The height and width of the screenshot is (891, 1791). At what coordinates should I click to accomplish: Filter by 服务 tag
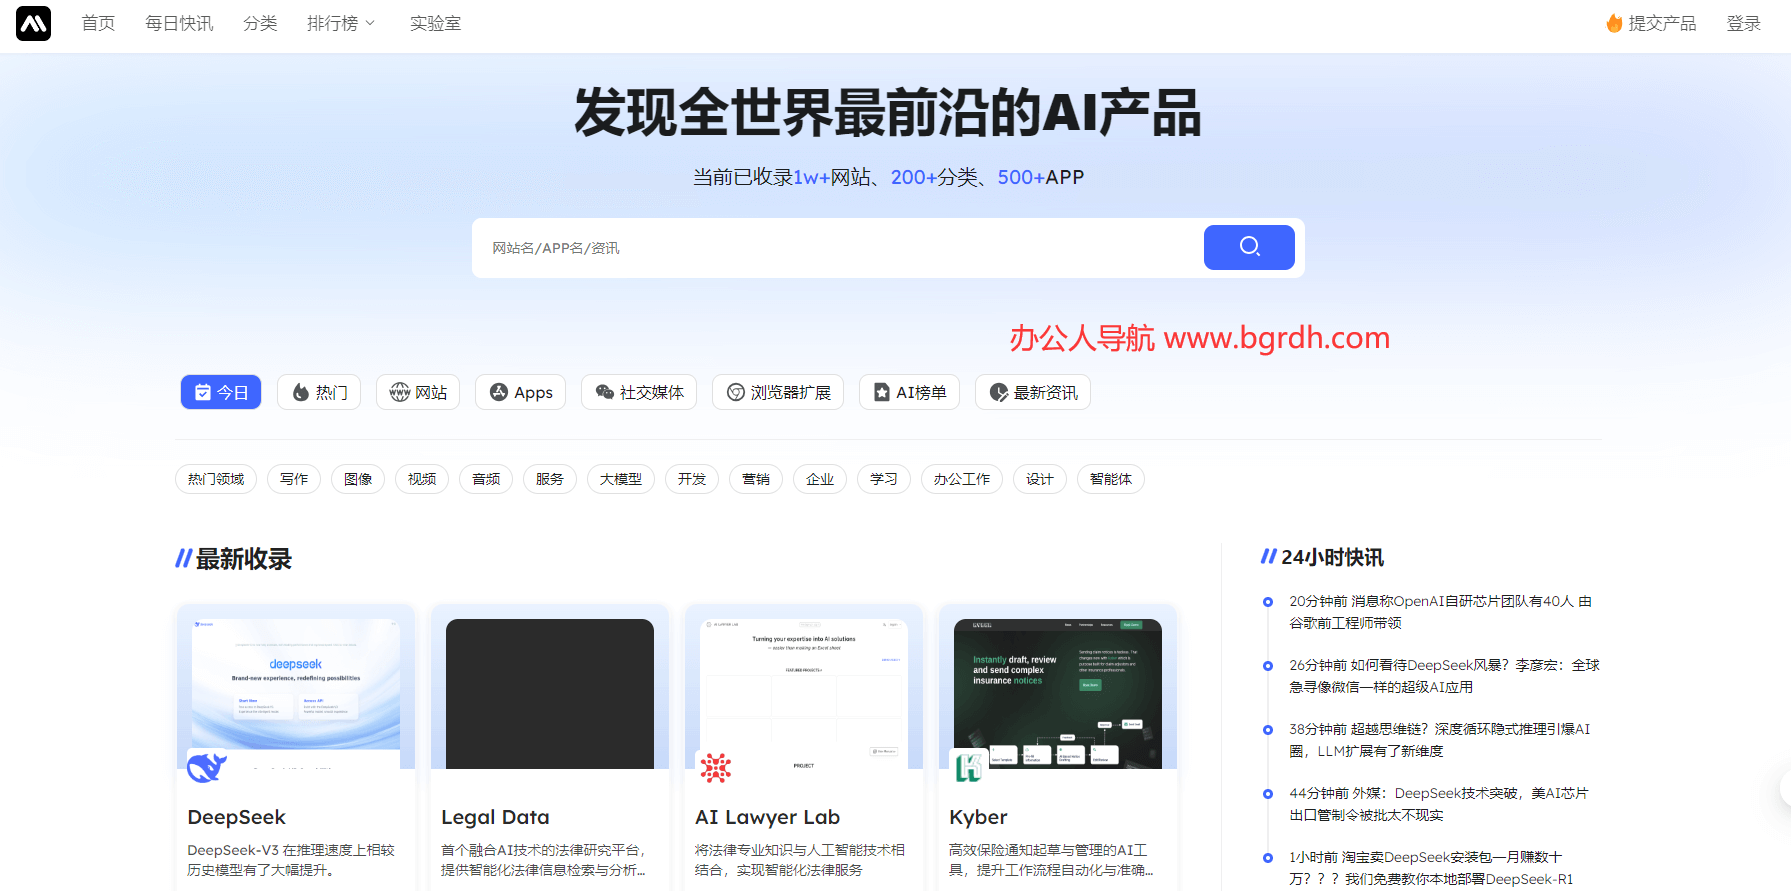(x=550, y=479)
